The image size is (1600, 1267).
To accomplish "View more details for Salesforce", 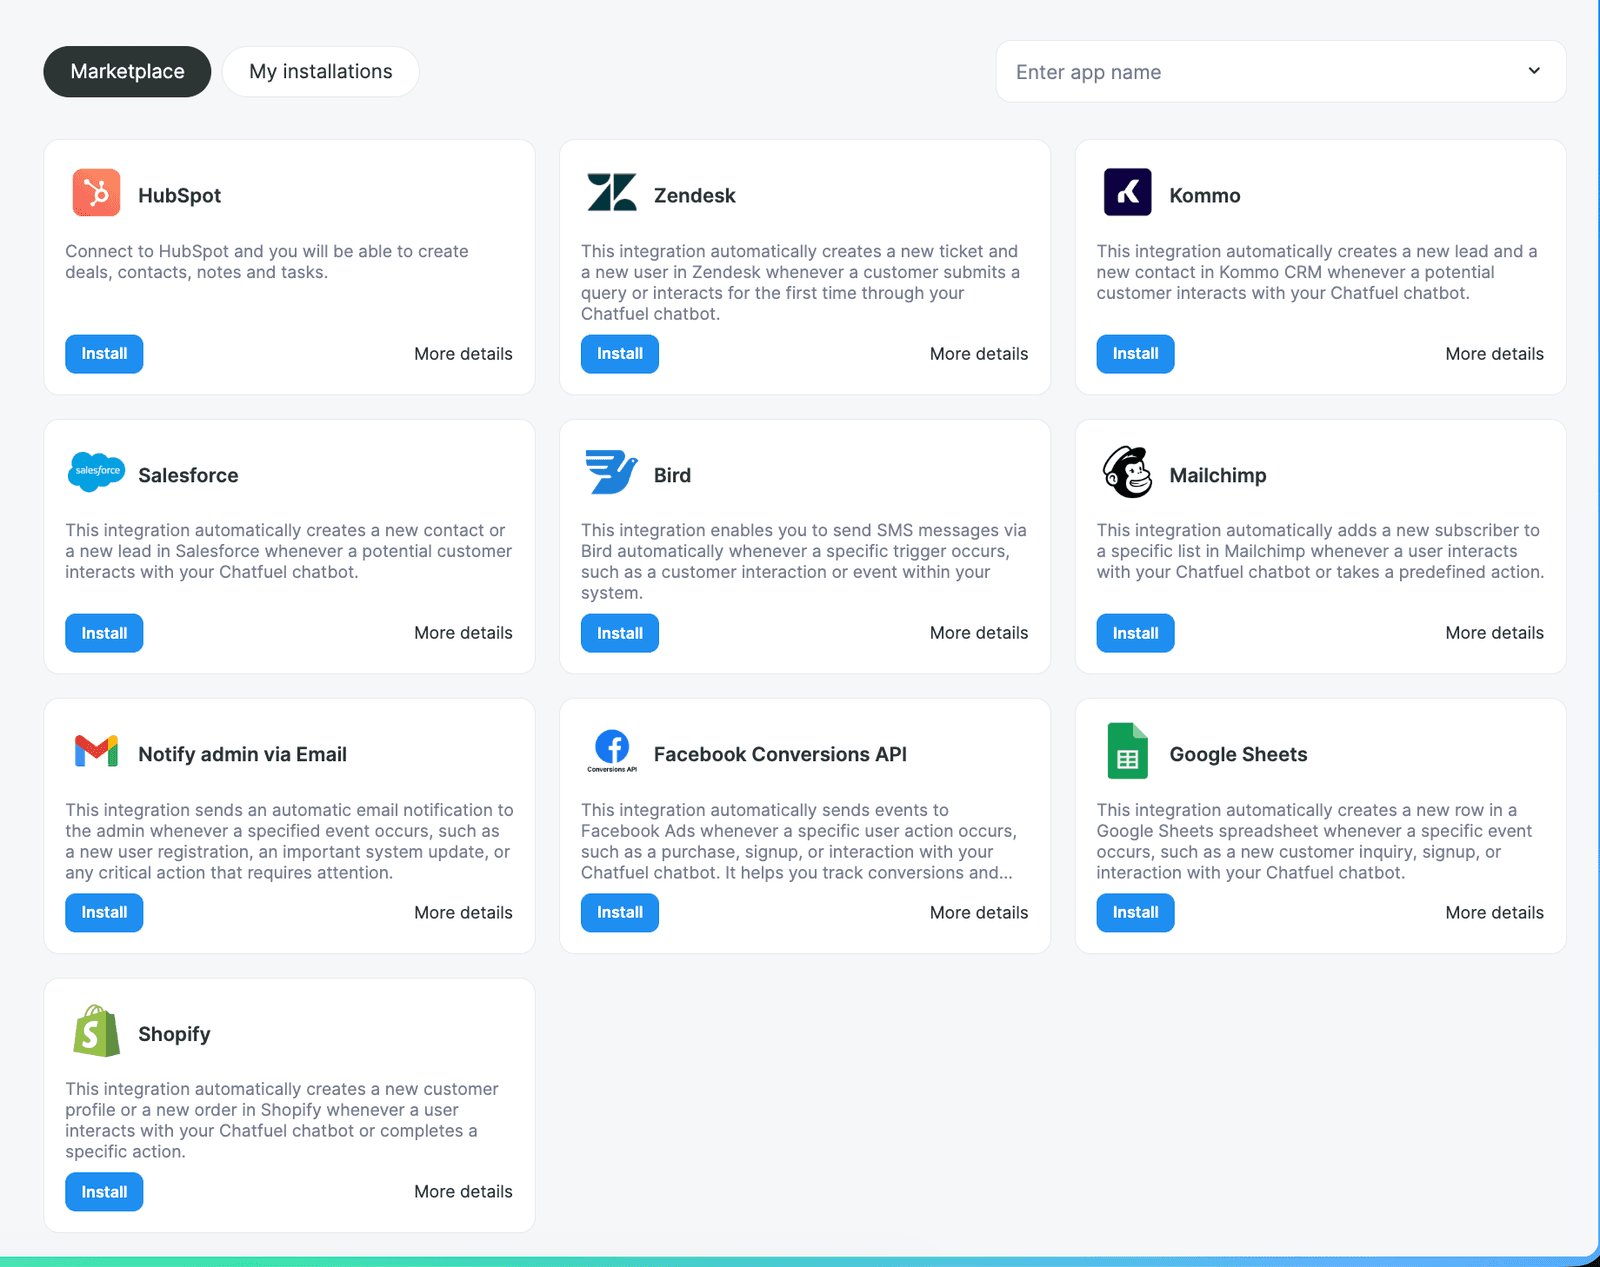I will (x=463, y=633).
